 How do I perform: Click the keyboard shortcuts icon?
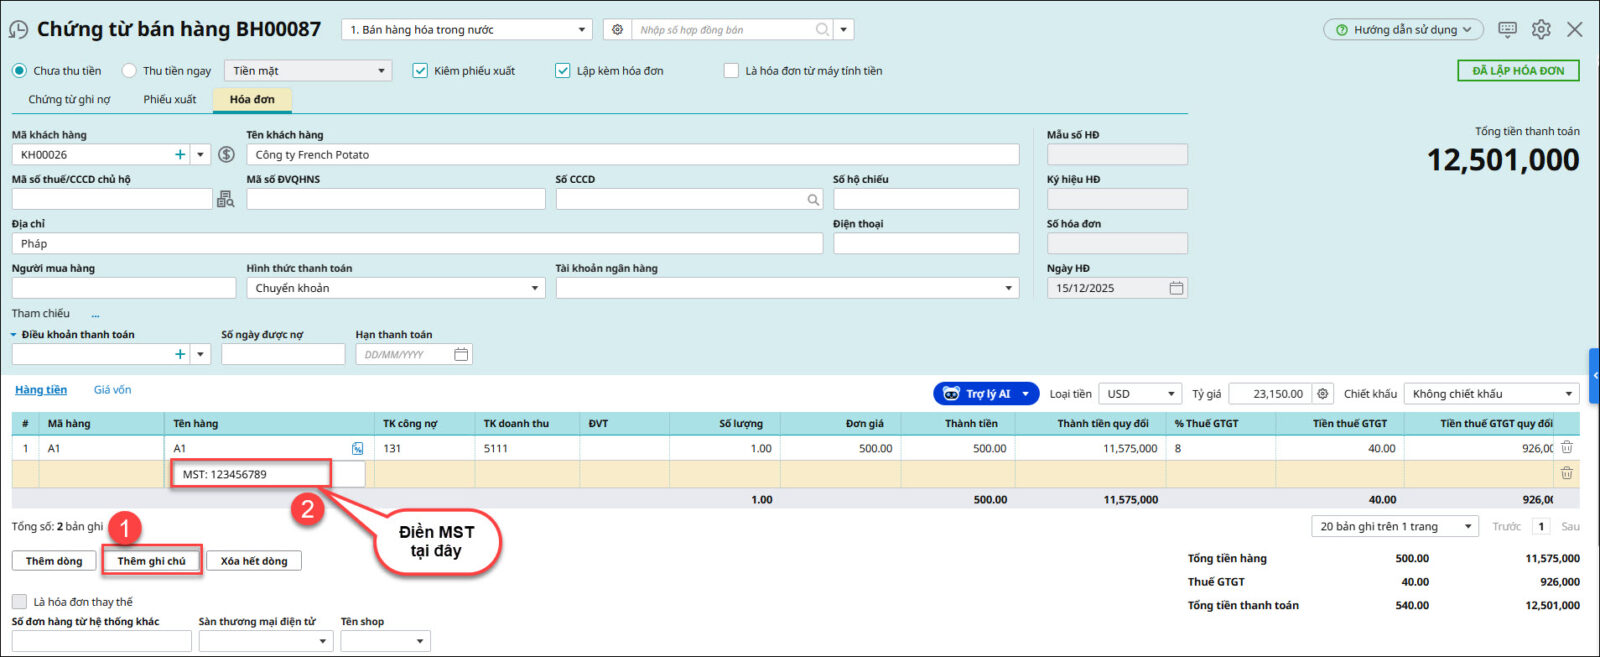[x=1507, y=30]
